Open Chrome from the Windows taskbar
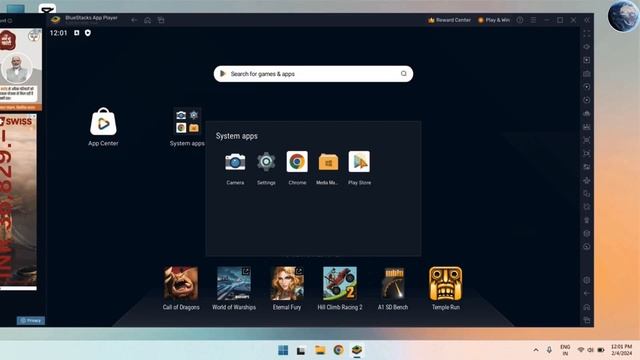The height and width of the screenshot is (360, 640). [x=338, y=350]
